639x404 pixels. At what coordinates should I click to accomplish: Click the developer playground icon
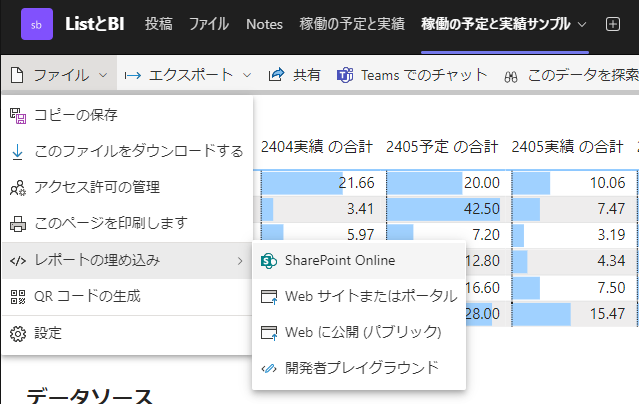pos(269,369)
